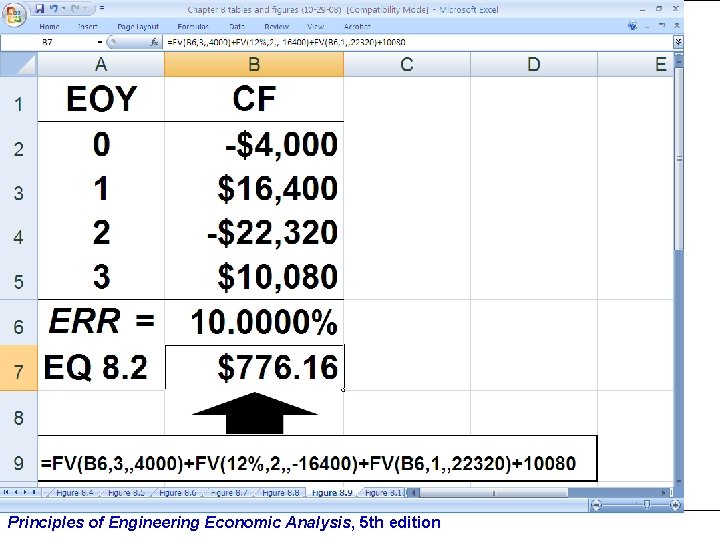The width and height of the screenshot is (720, 540).
Task: Select row 1 header
Action: pyautogui.click(x=18, y=99)
